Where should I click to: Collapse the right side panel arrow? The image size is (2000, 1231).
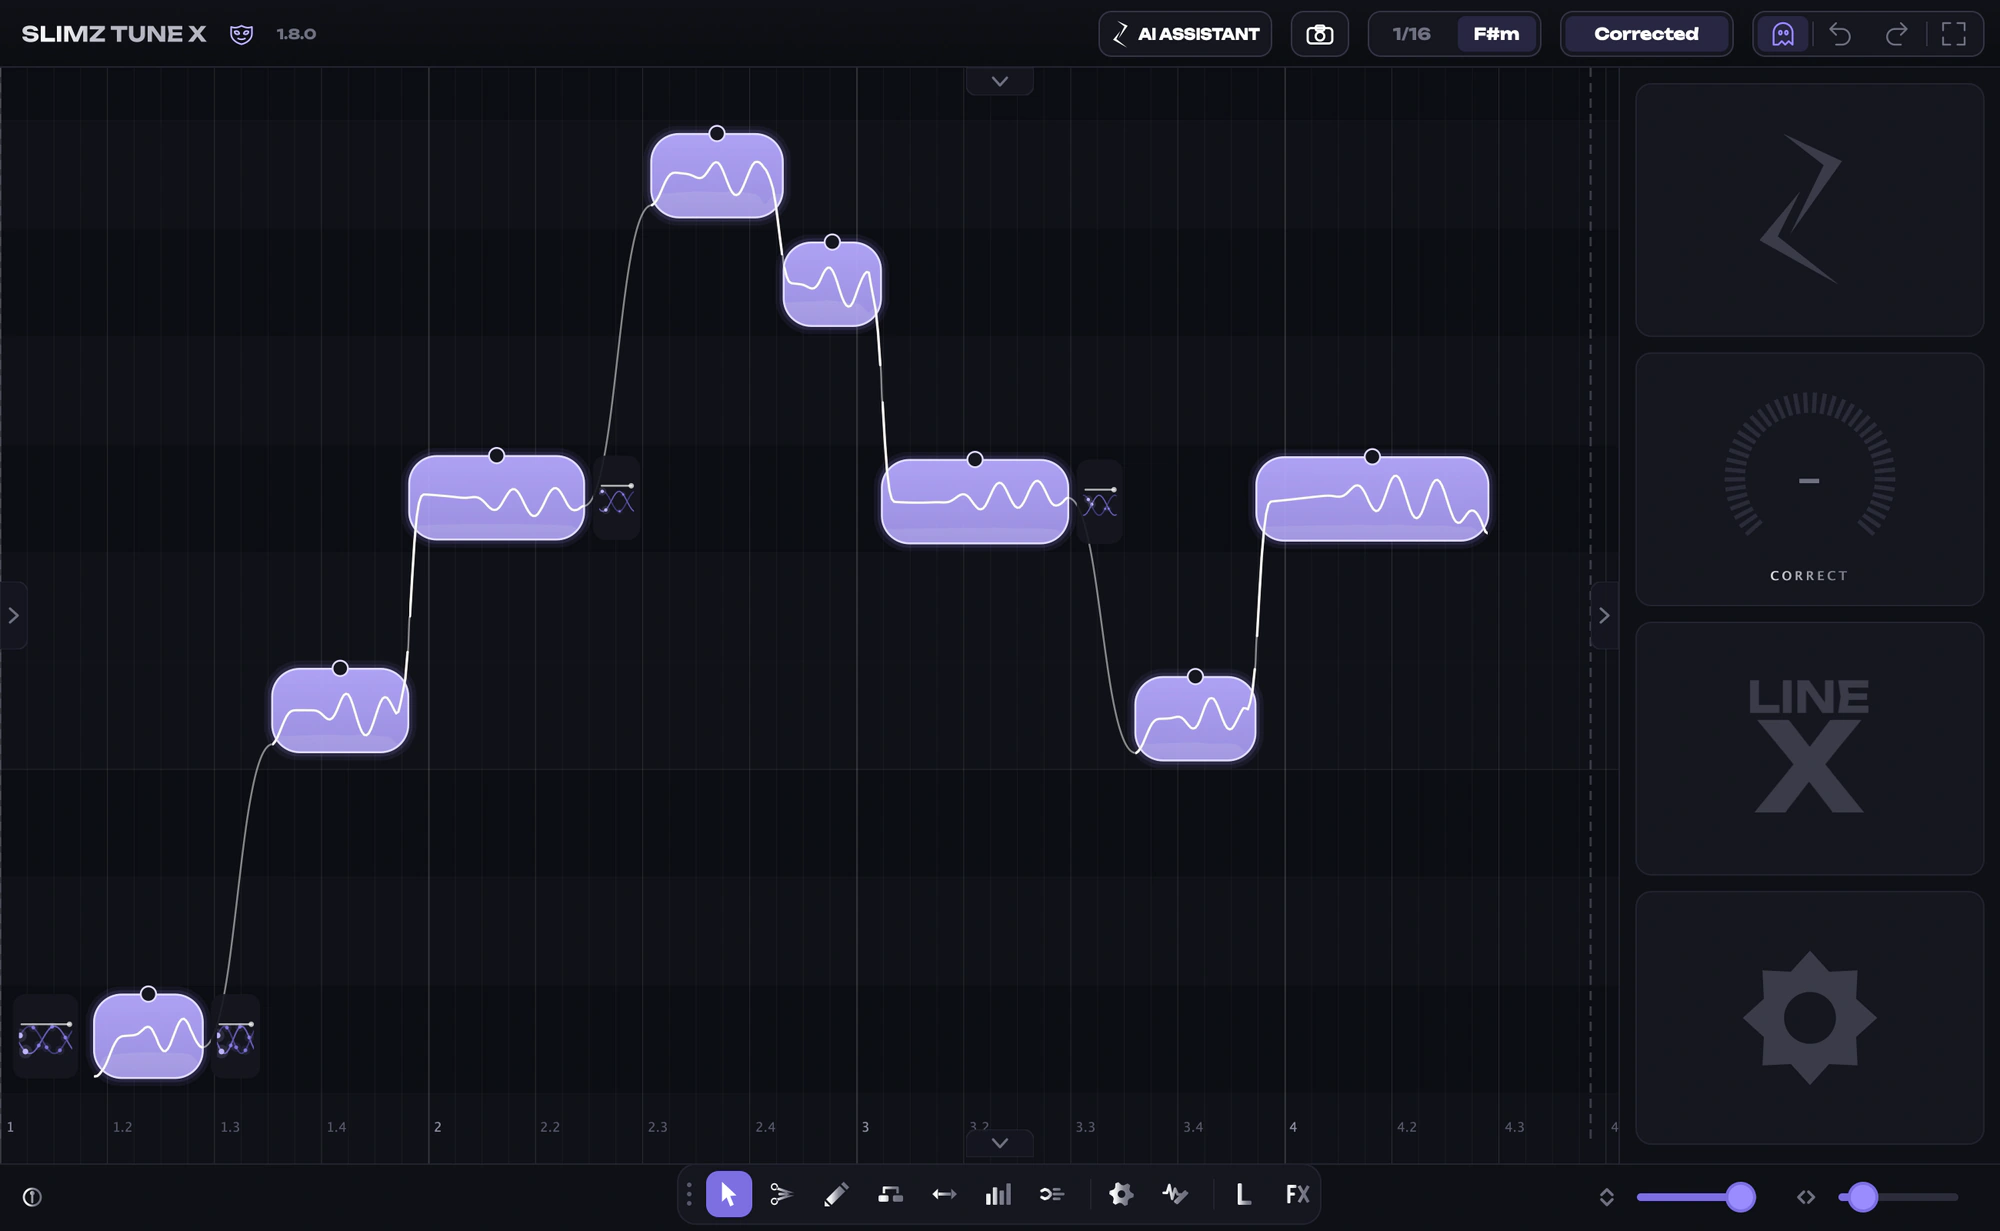coord(1604,616)
